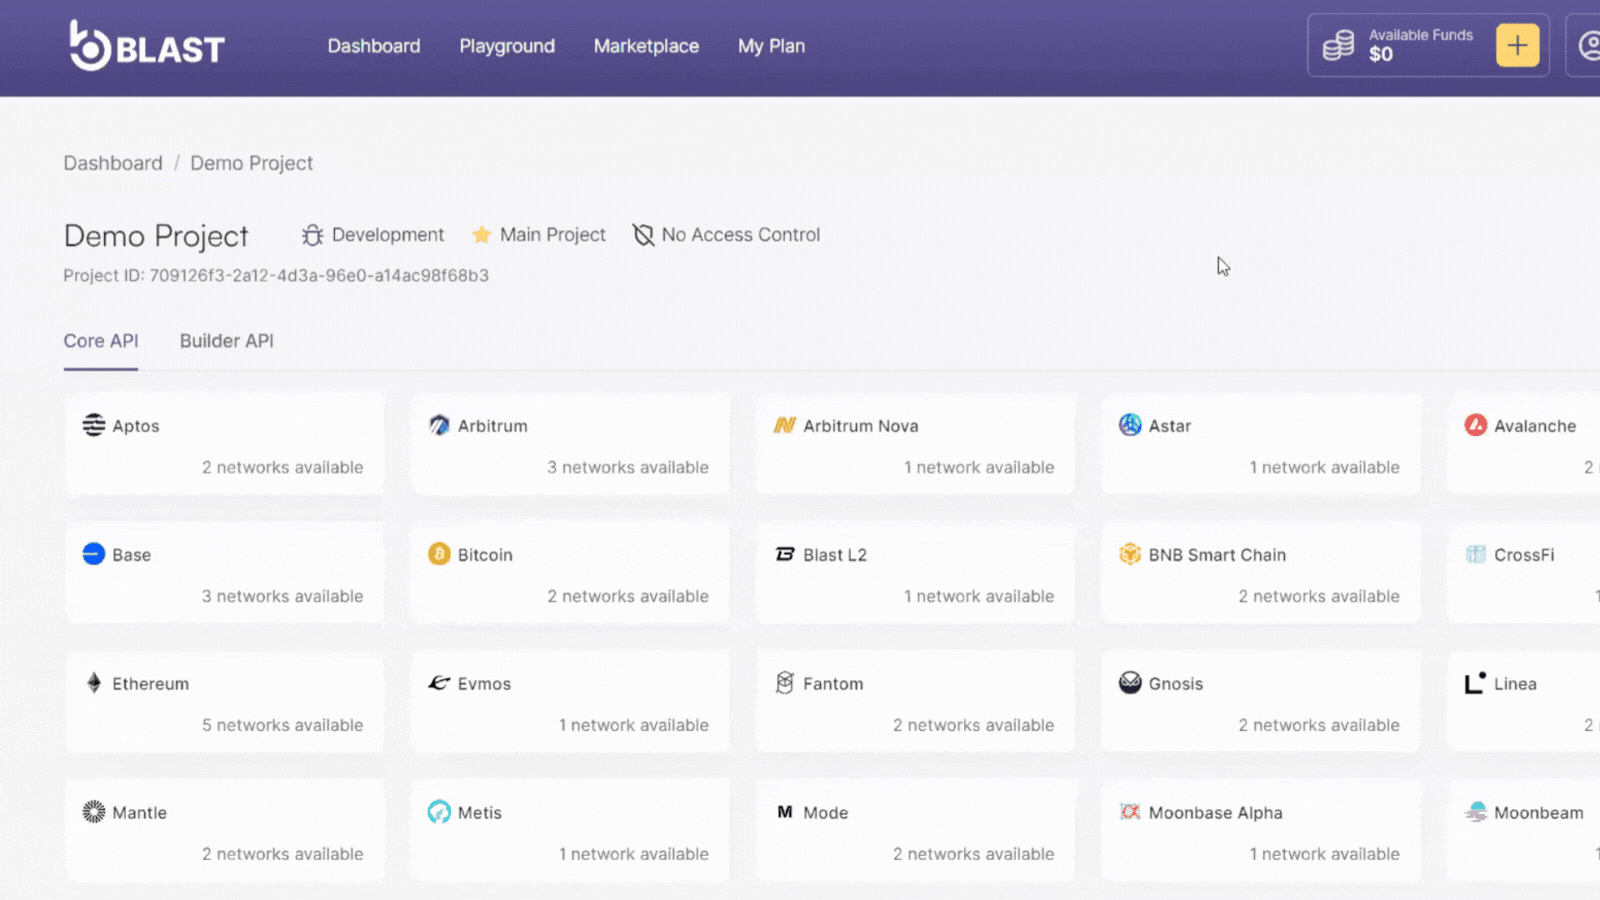Click Mode '2 networks available' text
This screenshot has width=1600, height=900.
point(974,854)
